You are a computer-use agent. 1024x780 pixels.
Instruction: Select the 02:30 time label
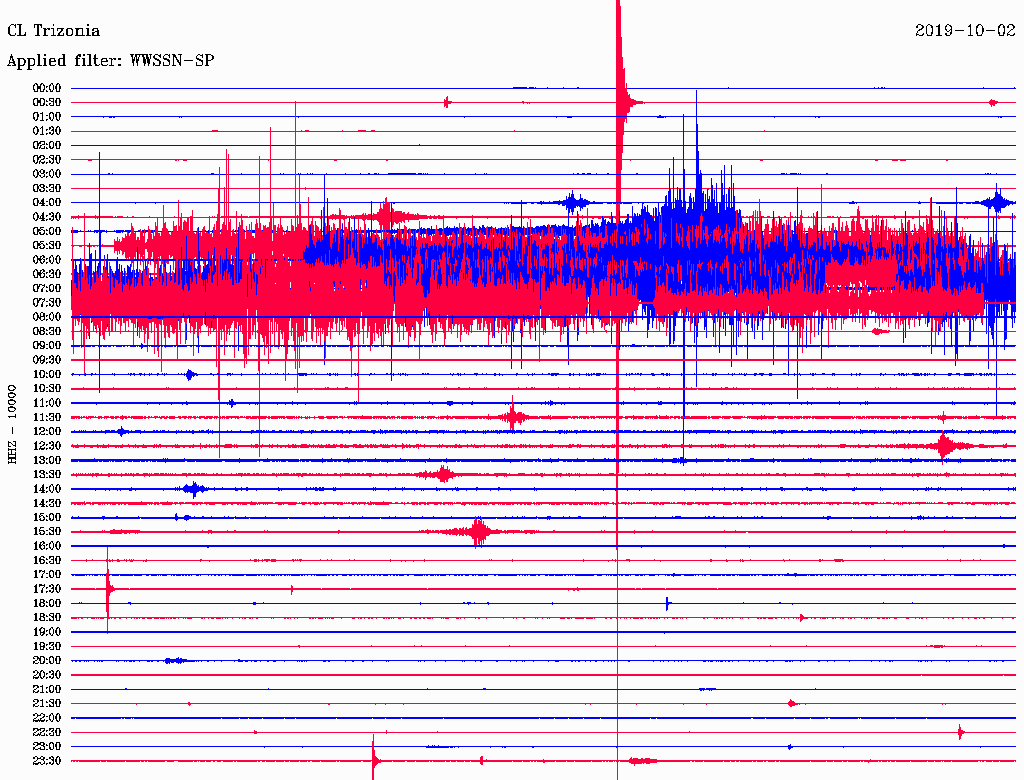pos(47,160)
